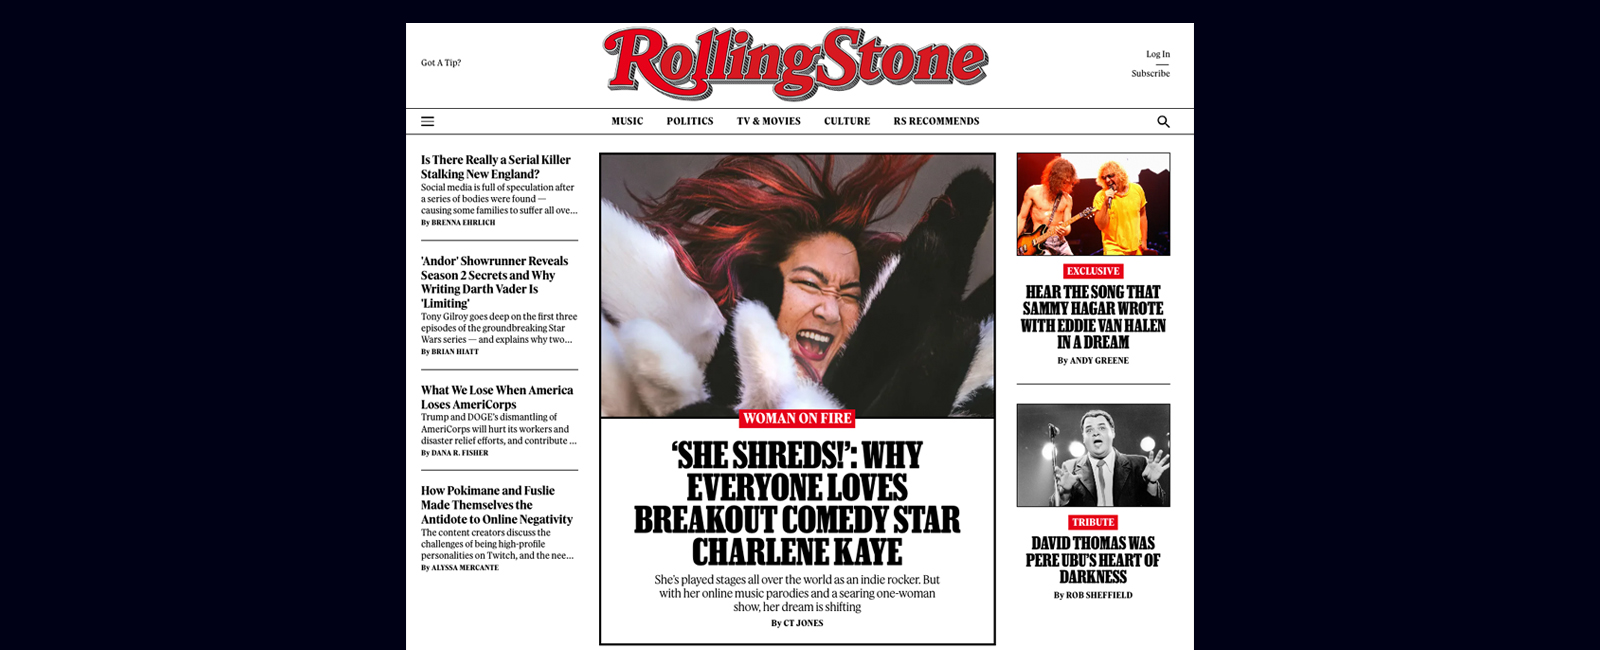Click the Woman On Fire tag
The width and height of the screenshot is (1600, 650).
(x=797, y=418)
